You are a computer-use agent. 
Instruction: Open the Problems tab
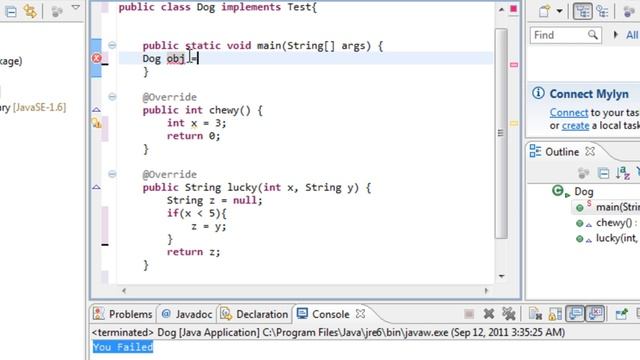[x=123, y=314]
